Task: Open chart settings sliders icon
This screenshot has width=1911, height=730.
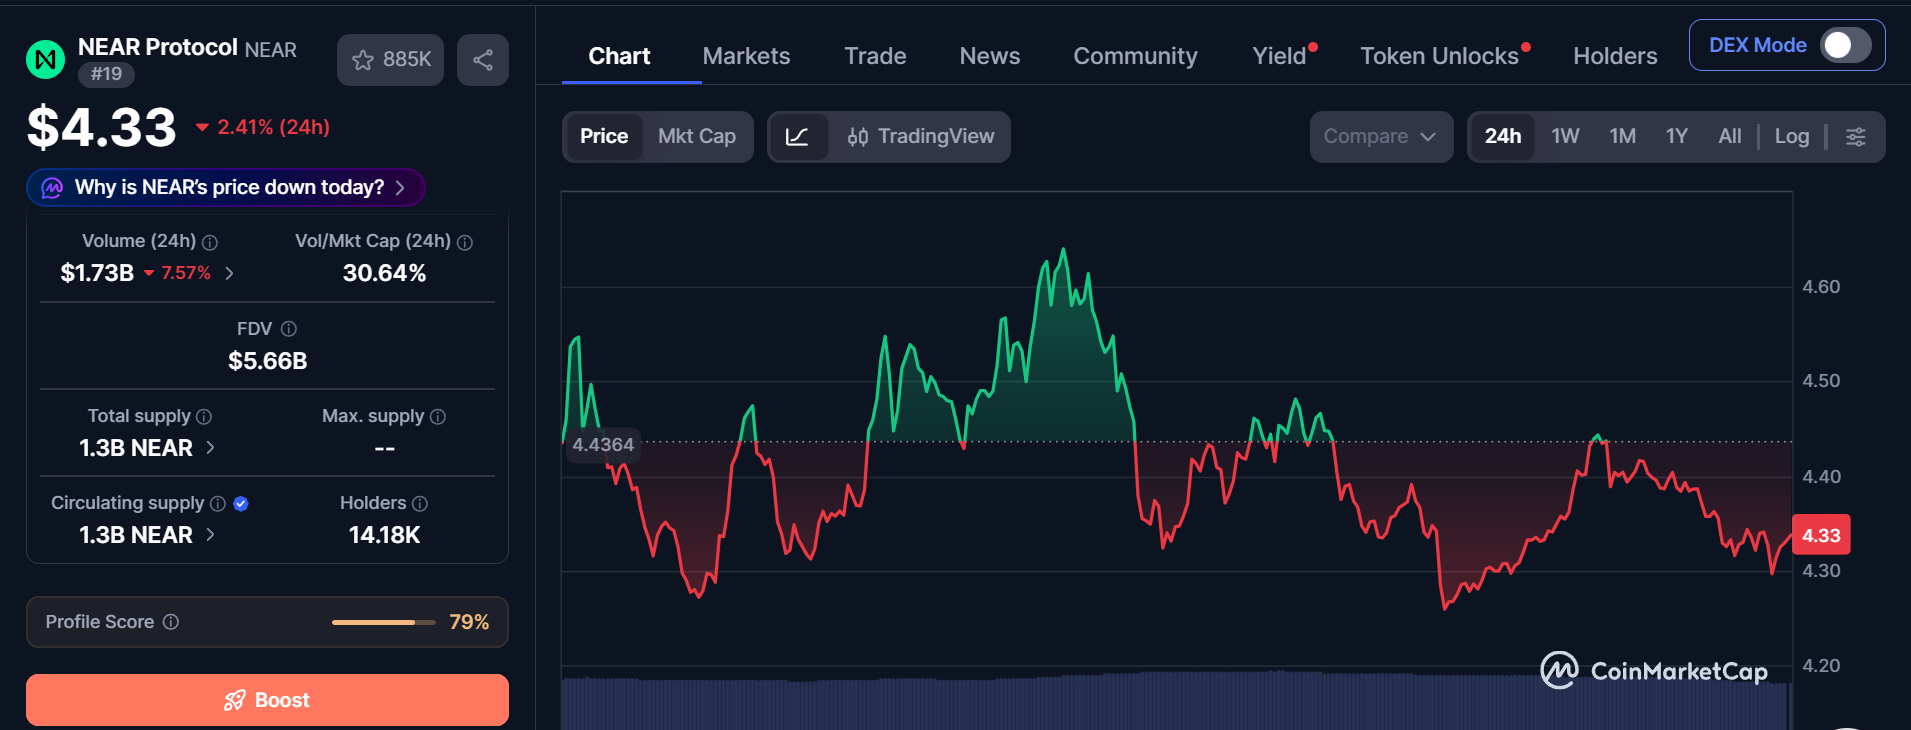Action: click(x=1856, y=137)
